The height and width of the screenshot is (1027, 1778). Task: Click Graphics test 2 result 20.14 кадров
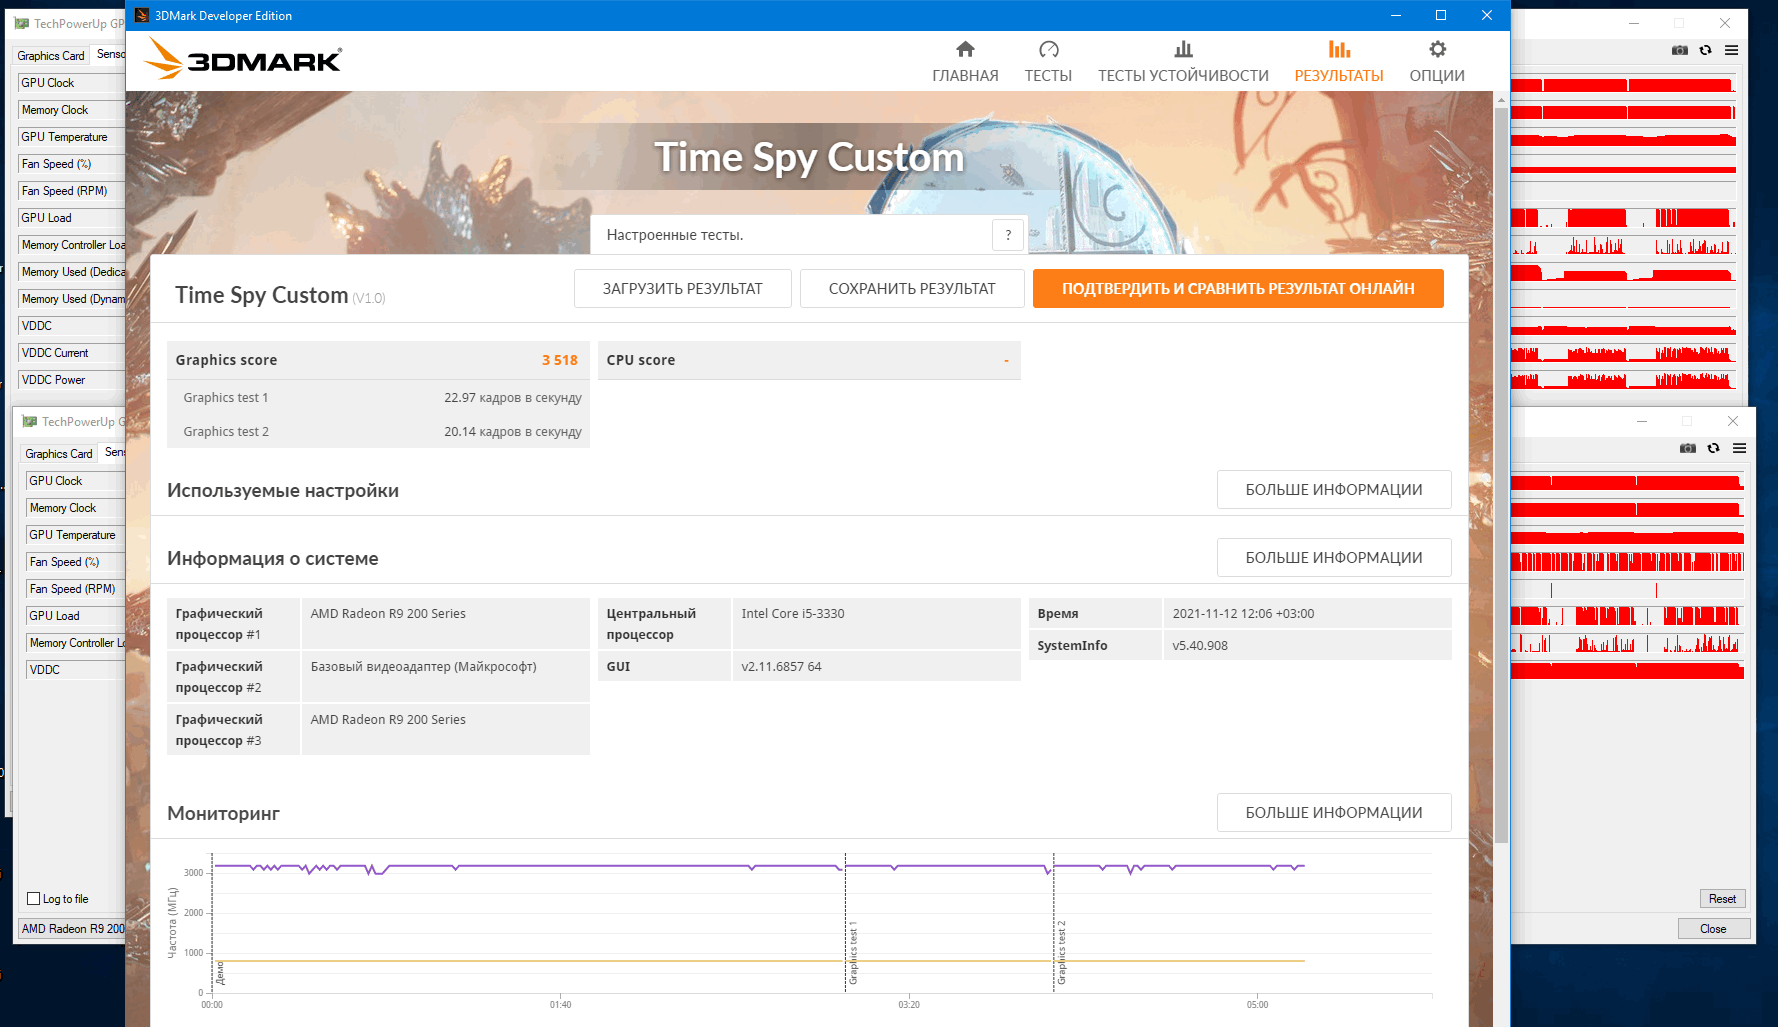point(513,432)
